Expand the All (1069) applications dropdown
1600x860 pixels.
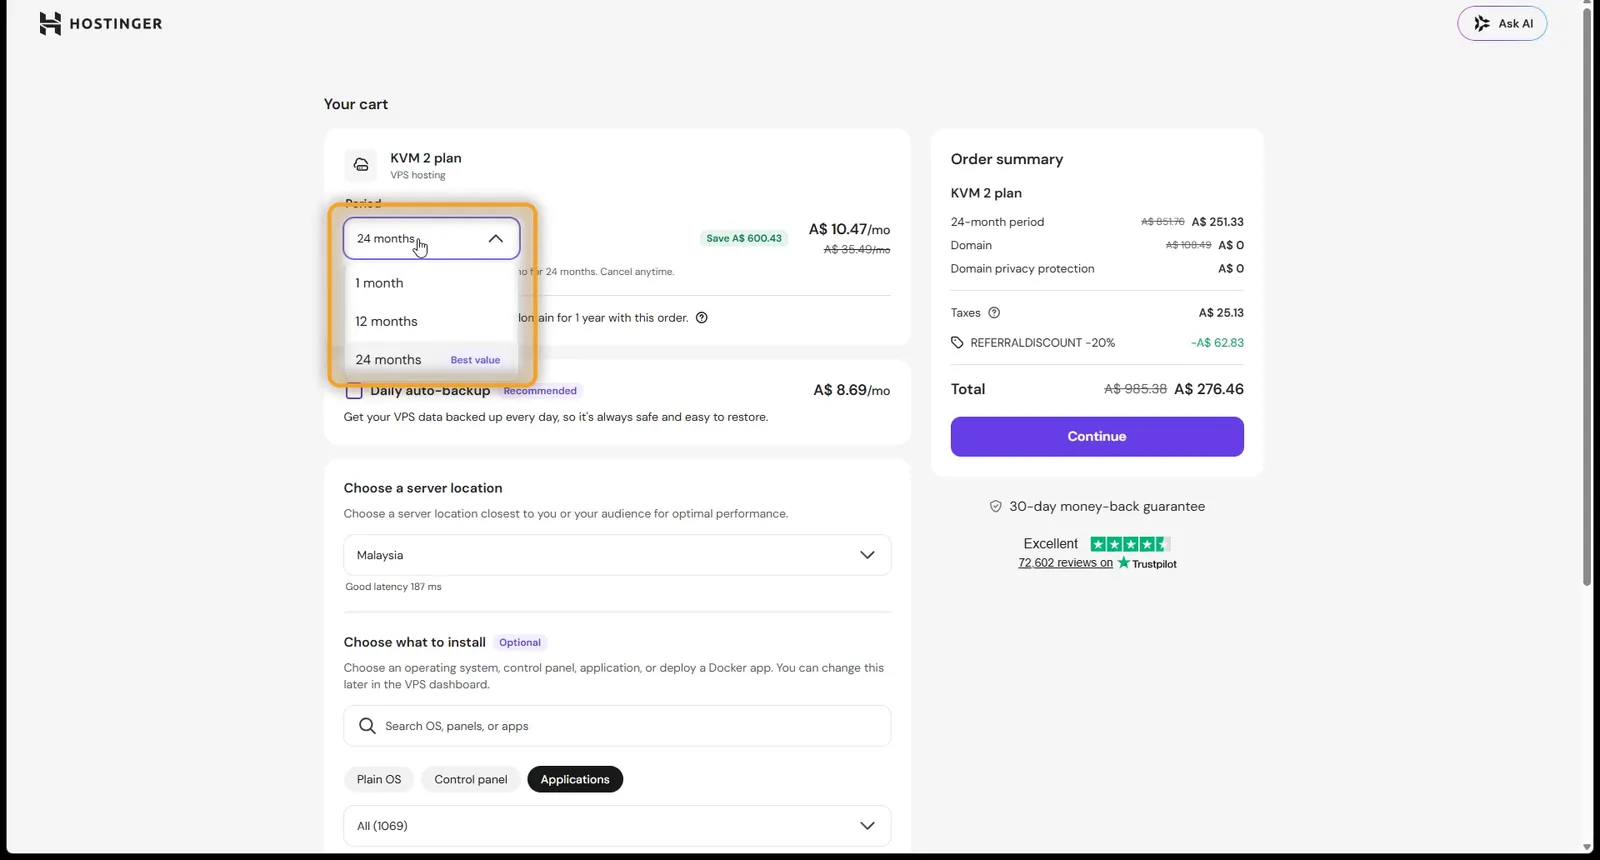(617, 826)
